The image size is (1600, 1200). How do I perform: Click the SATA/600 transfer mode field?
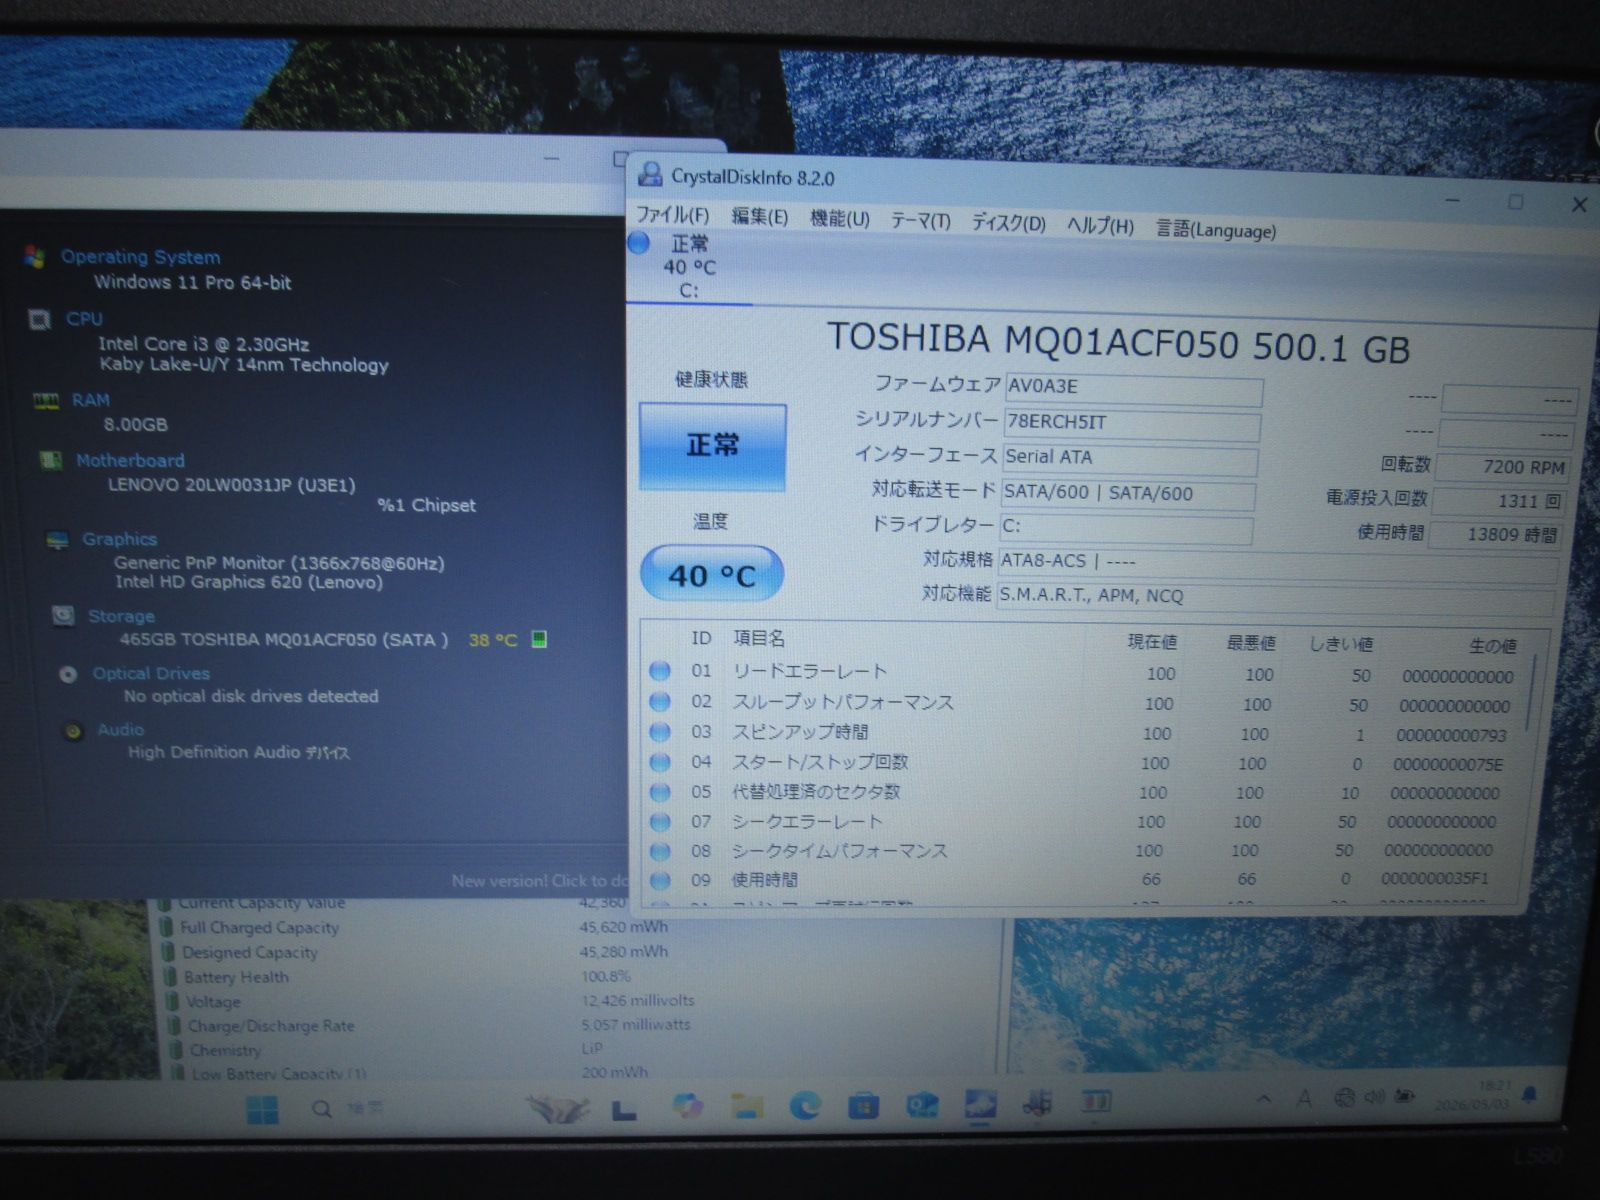click(1127, 494)
